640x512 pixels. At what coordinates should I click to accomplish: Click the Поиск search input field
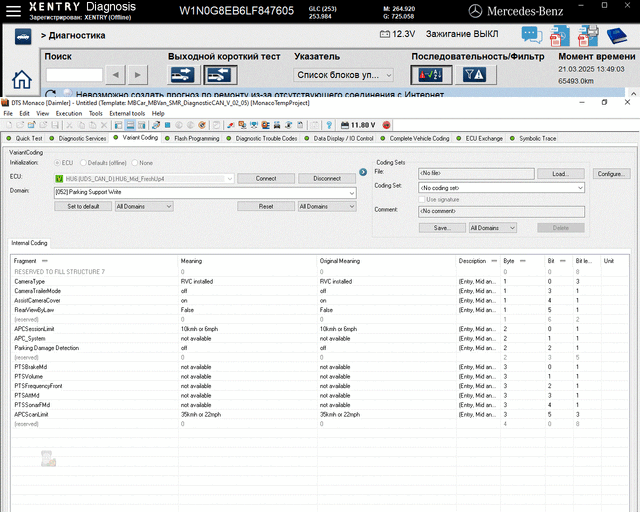74,75
